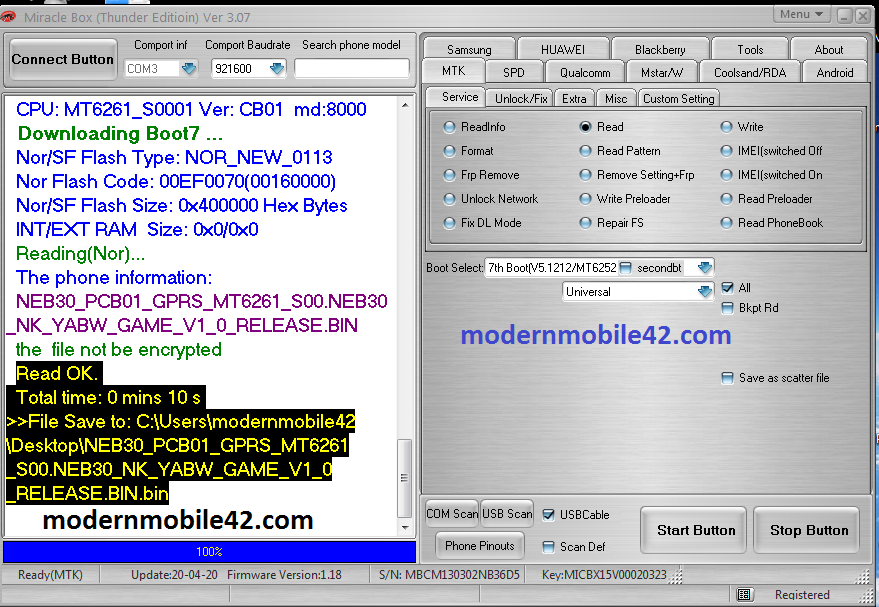Image resolution: width=879 pixels, height=607 pixels.
Task: Select the Unlock Network radio option
Action: pos(449,199)
